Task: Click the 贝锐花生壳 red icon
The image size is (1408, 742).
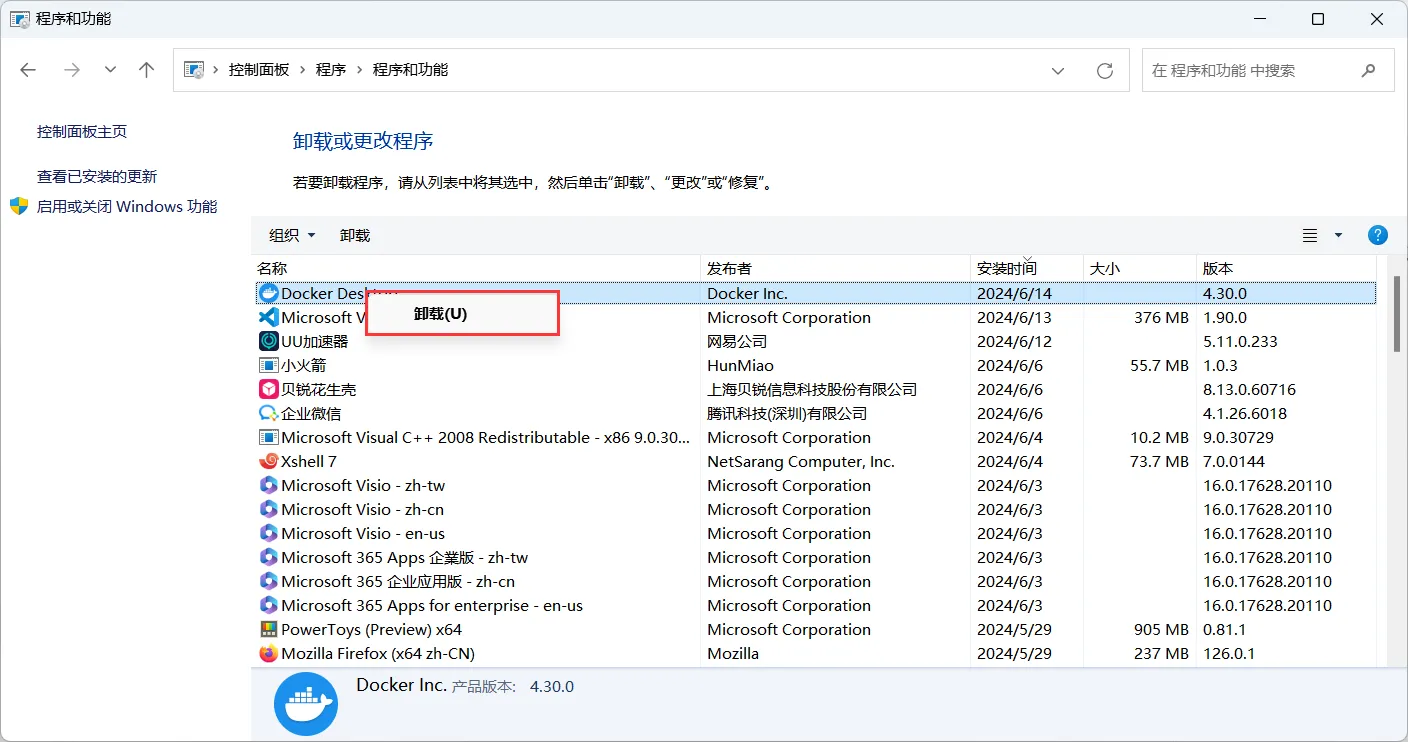Action: [x=268, y=389]
